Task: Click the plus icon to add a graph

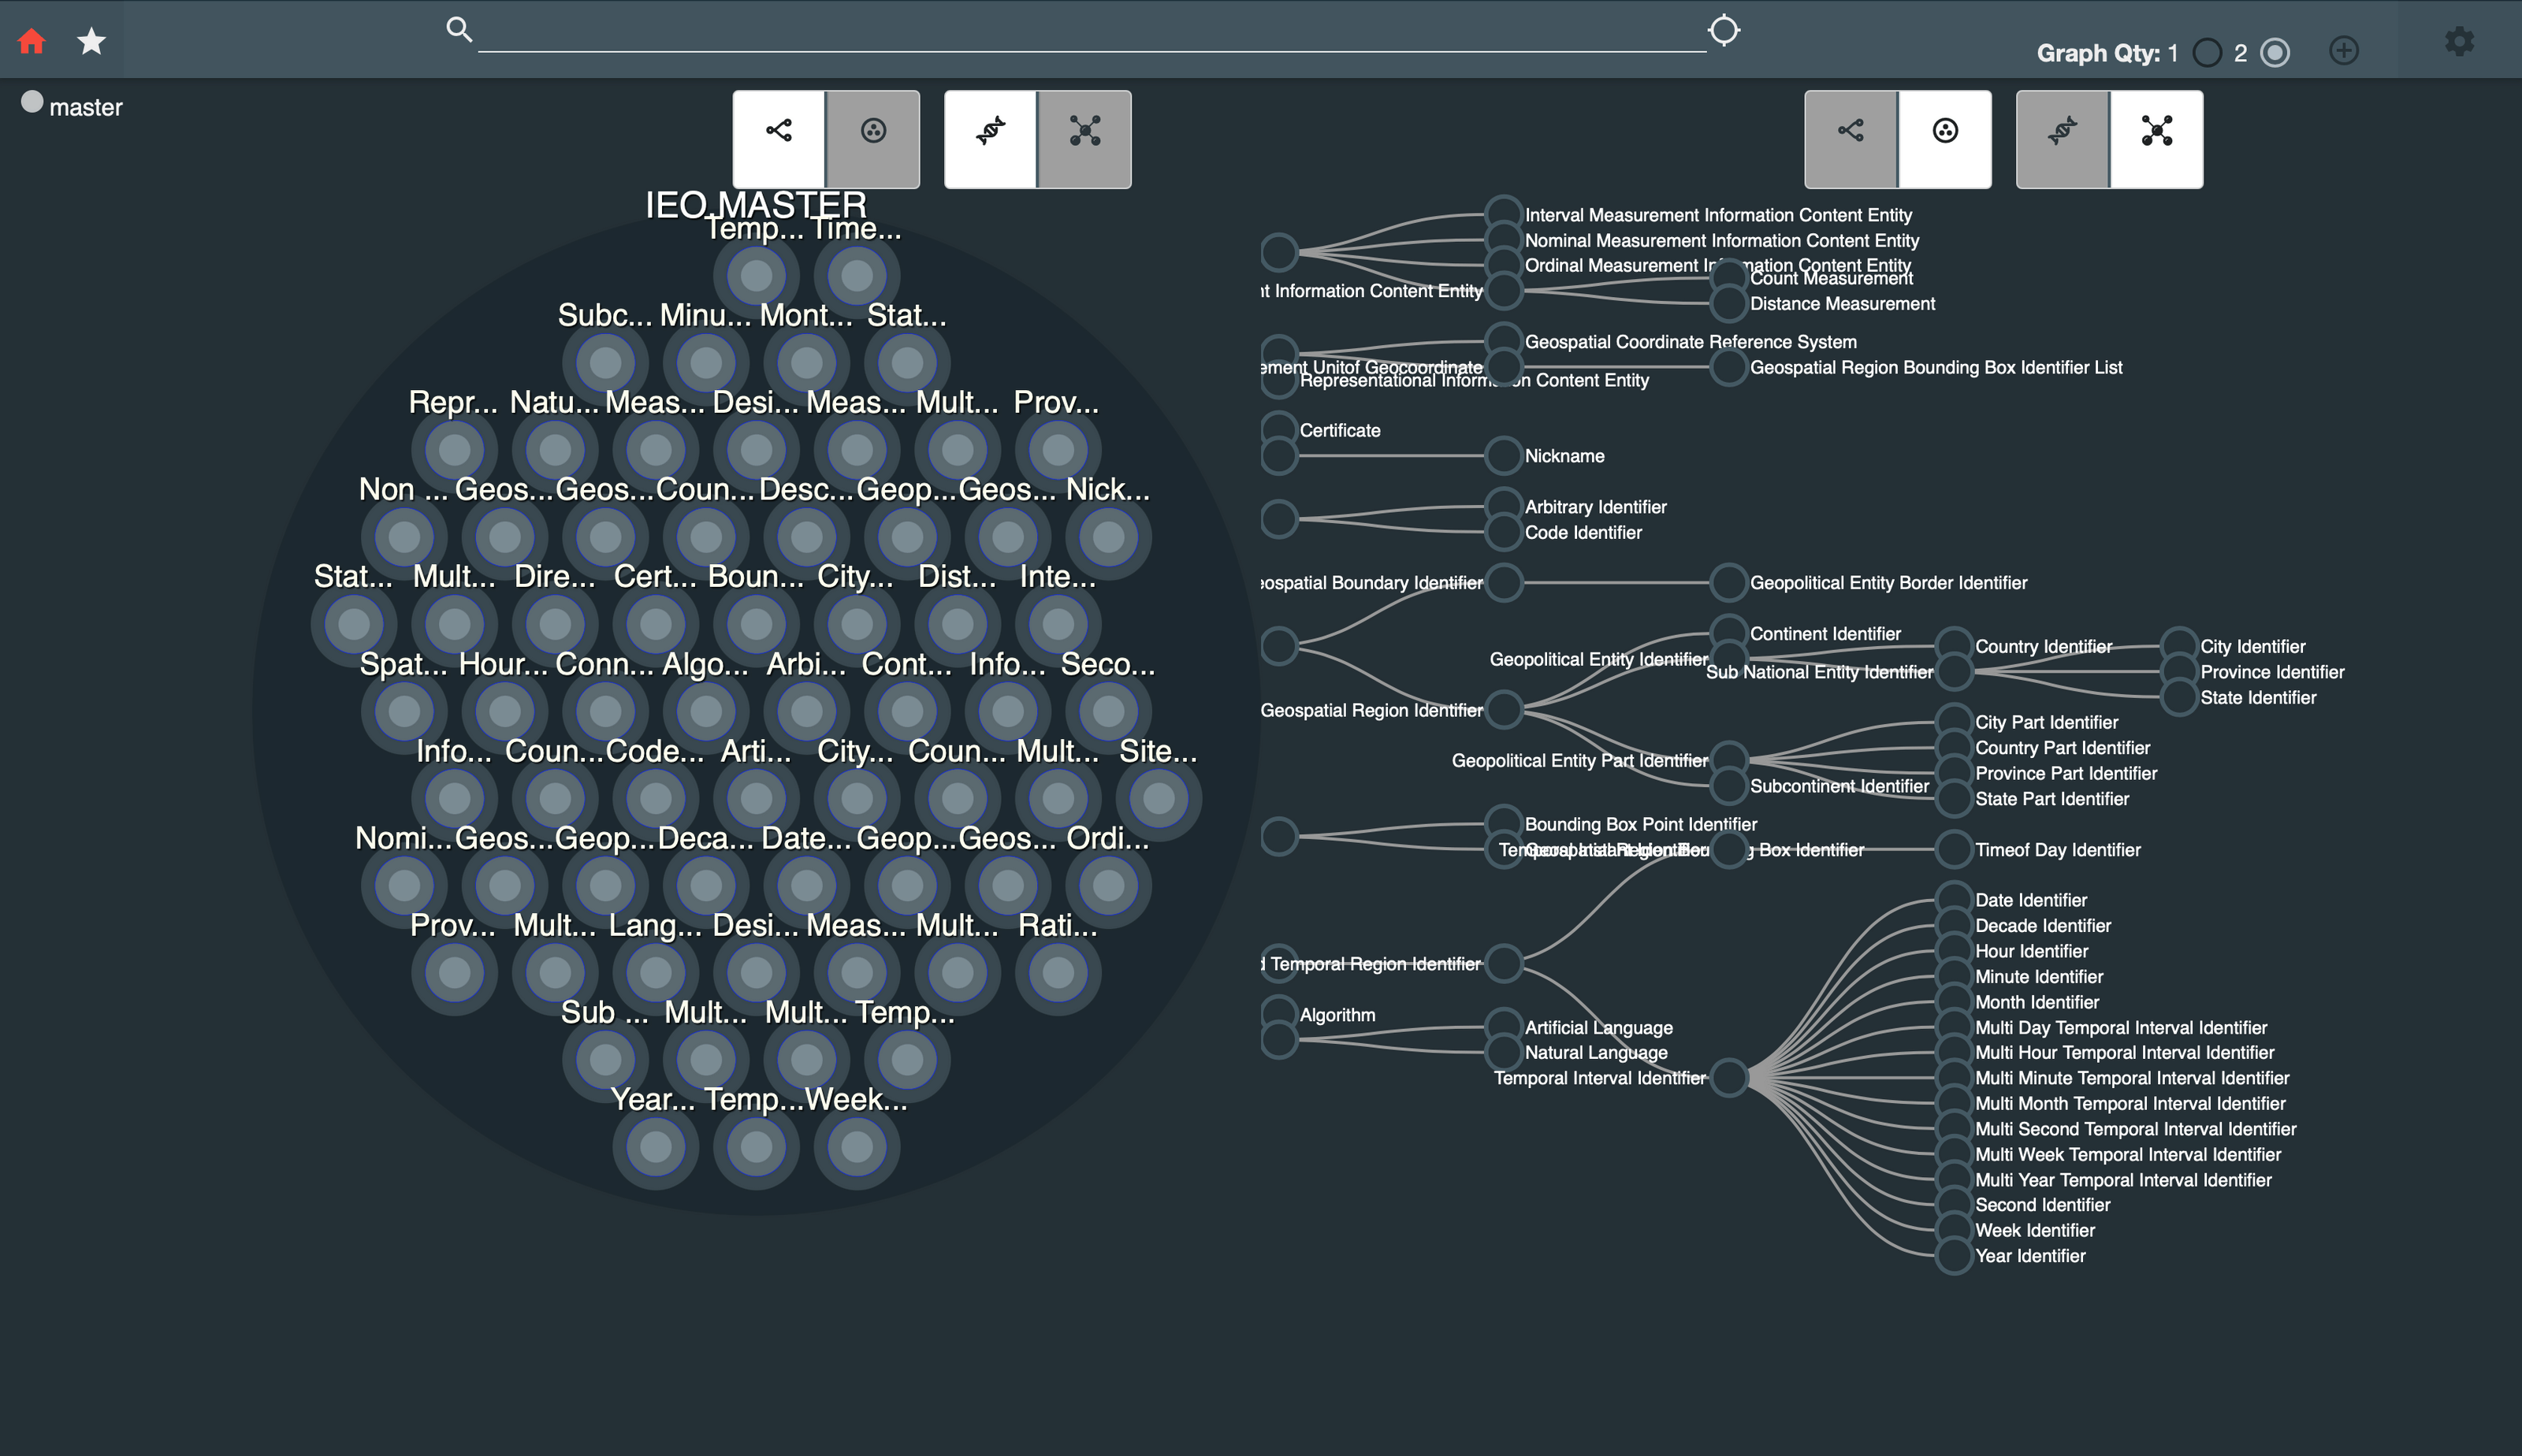Action: 2345,50
